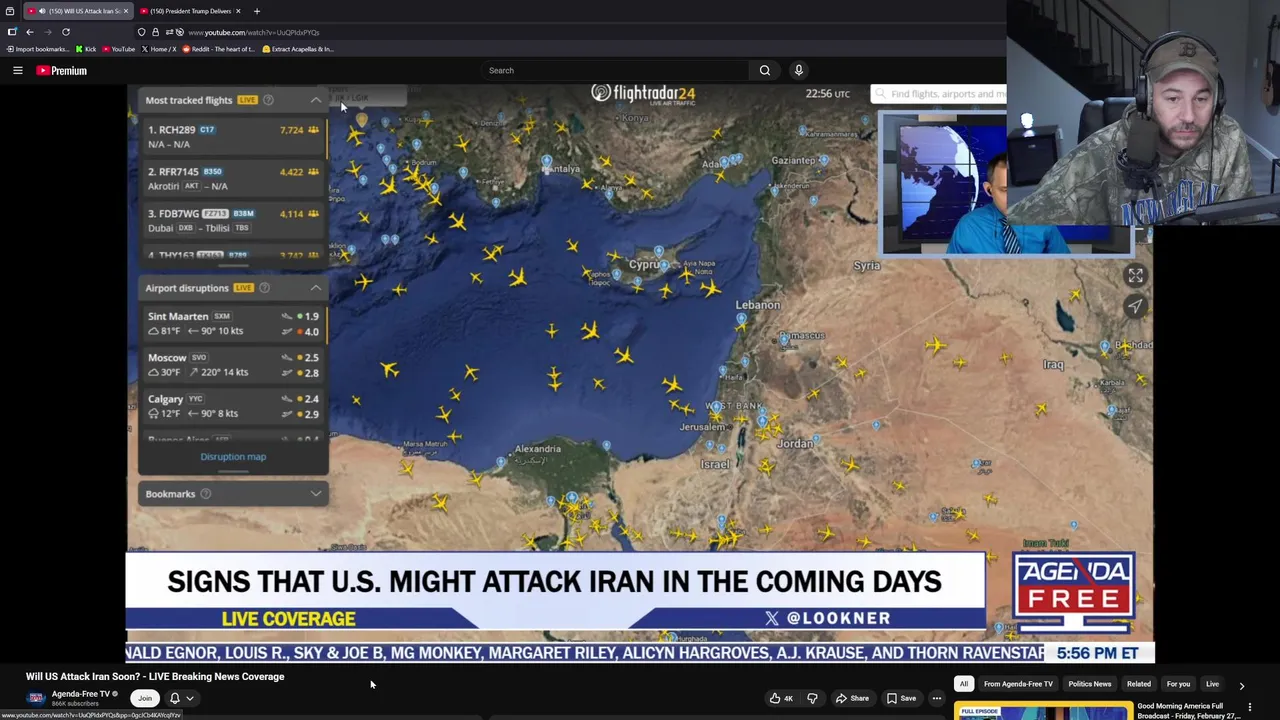Open options menu for Good Morning America video
The image size is (1280, 720).
point(1249,707)
